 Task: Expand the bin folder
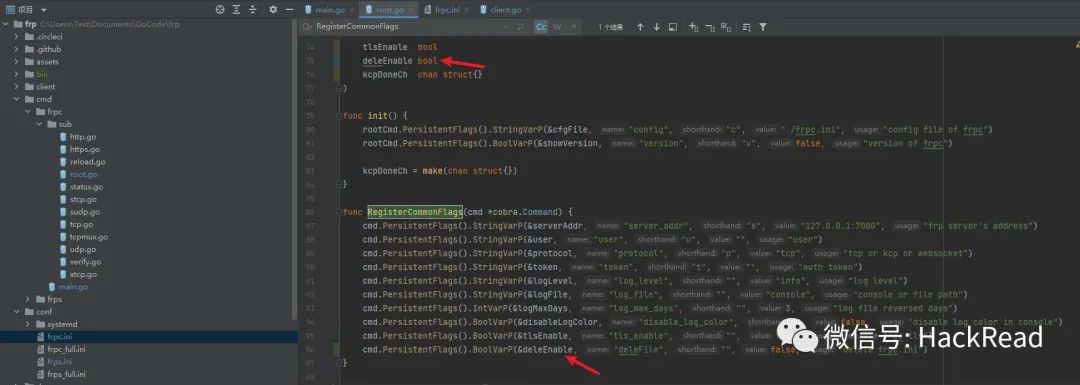pos(17,74)
